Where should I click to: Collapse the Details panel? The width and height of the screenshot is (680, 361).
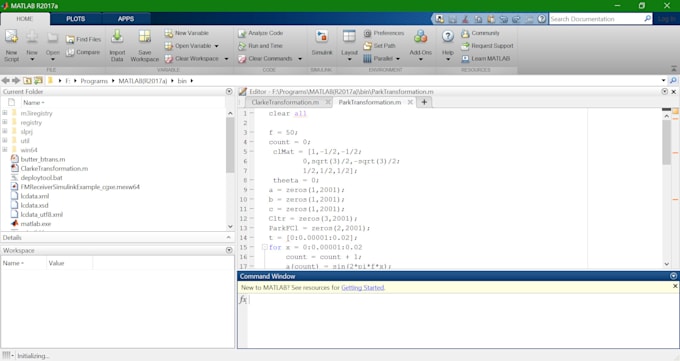click(229, 237)
